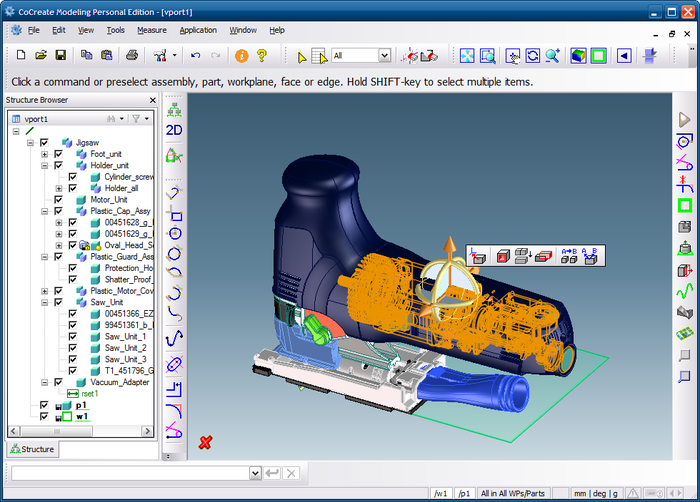700x502 pixels.
Task: Close the Structure Browser panel
Action: point(153,100)
